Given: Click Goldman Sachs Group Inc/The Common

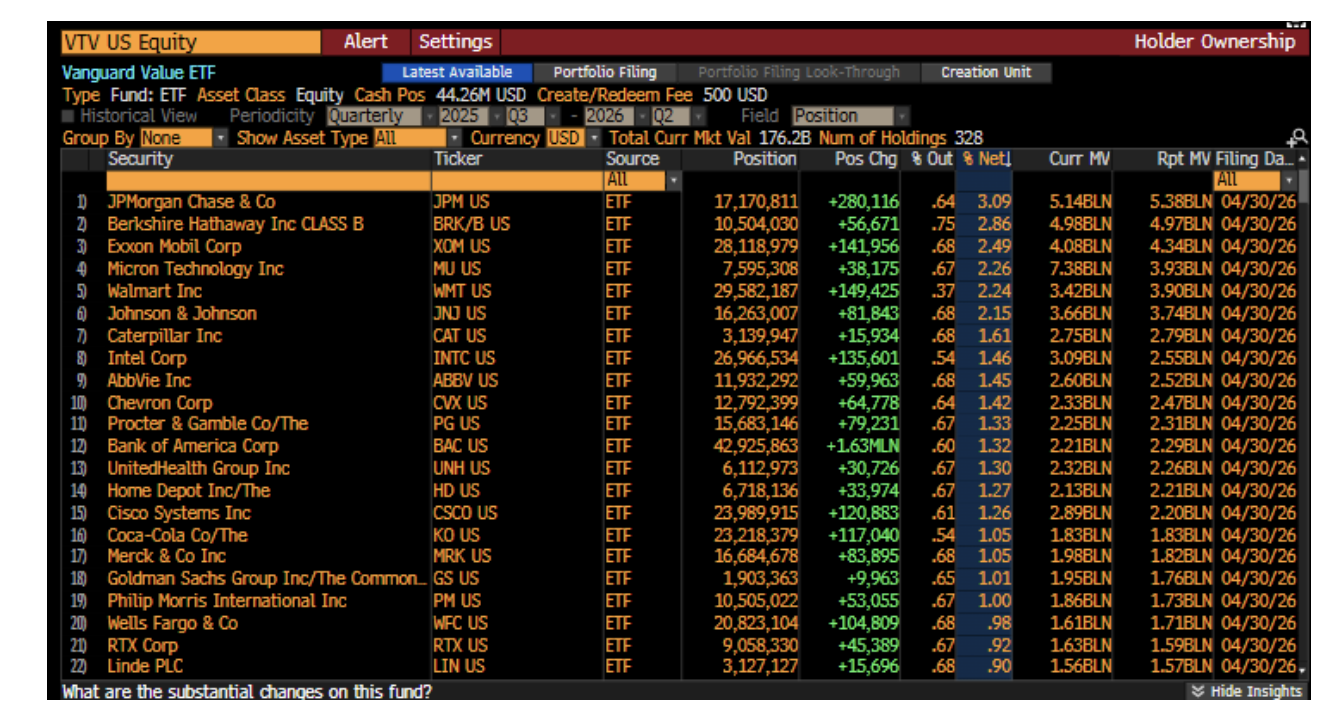Looking at the screenshot, I should (267, 578).
